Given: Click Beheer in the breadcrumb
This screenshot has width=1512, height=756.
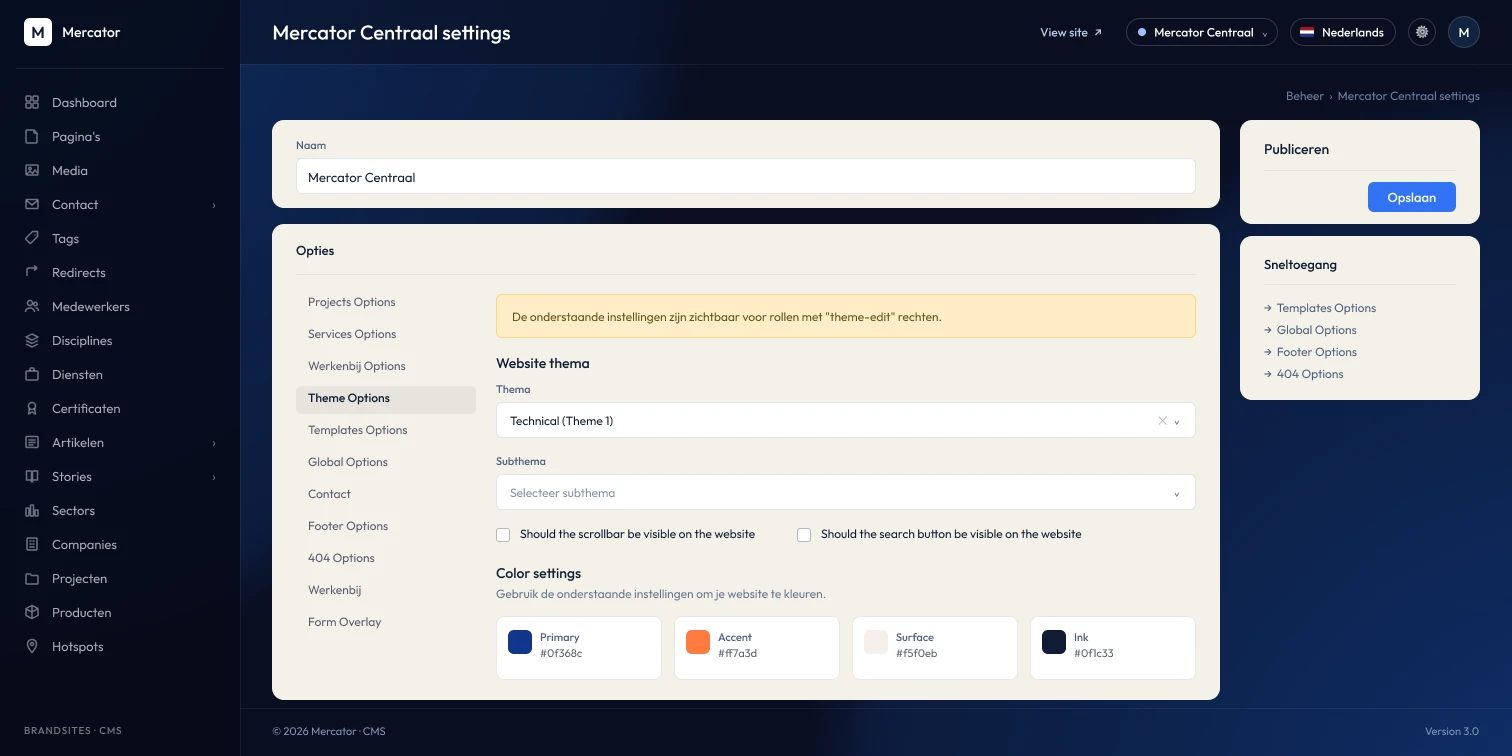Looking at the screenshot, I should [x=1304, y=96].
